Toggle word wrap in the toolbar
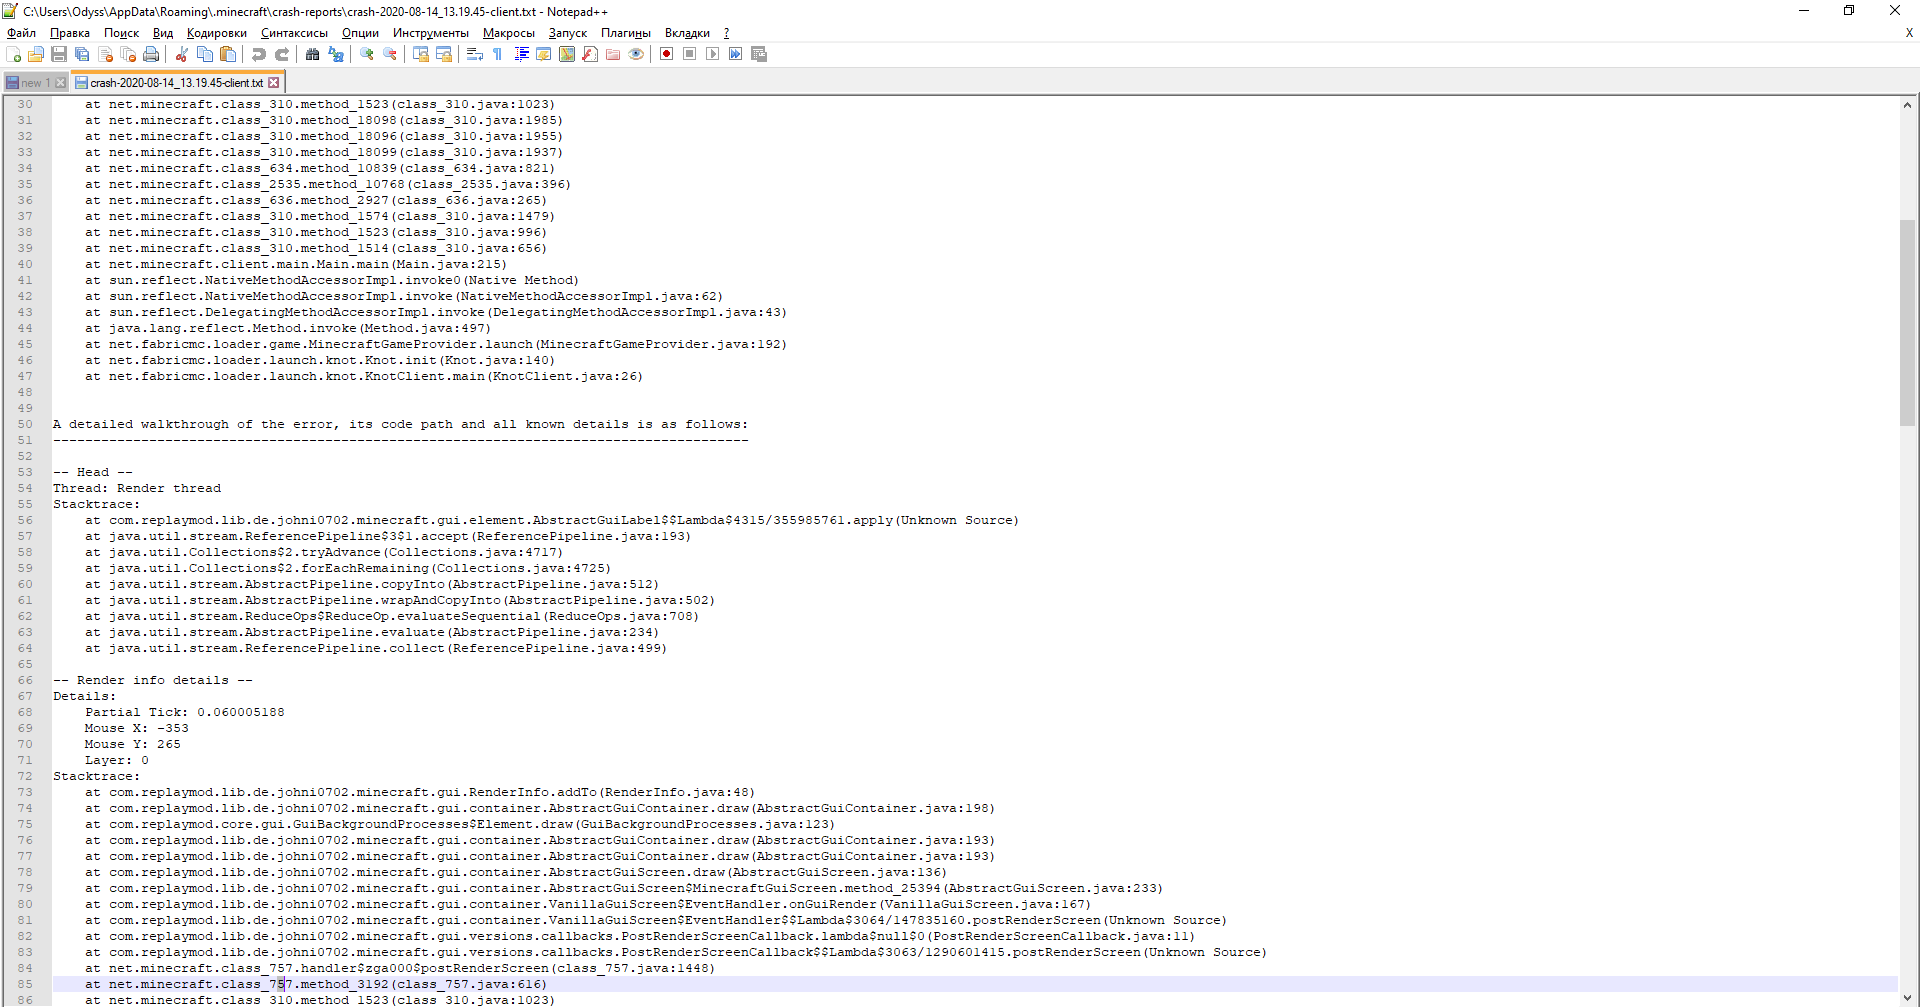 click(x=475, y=54)
